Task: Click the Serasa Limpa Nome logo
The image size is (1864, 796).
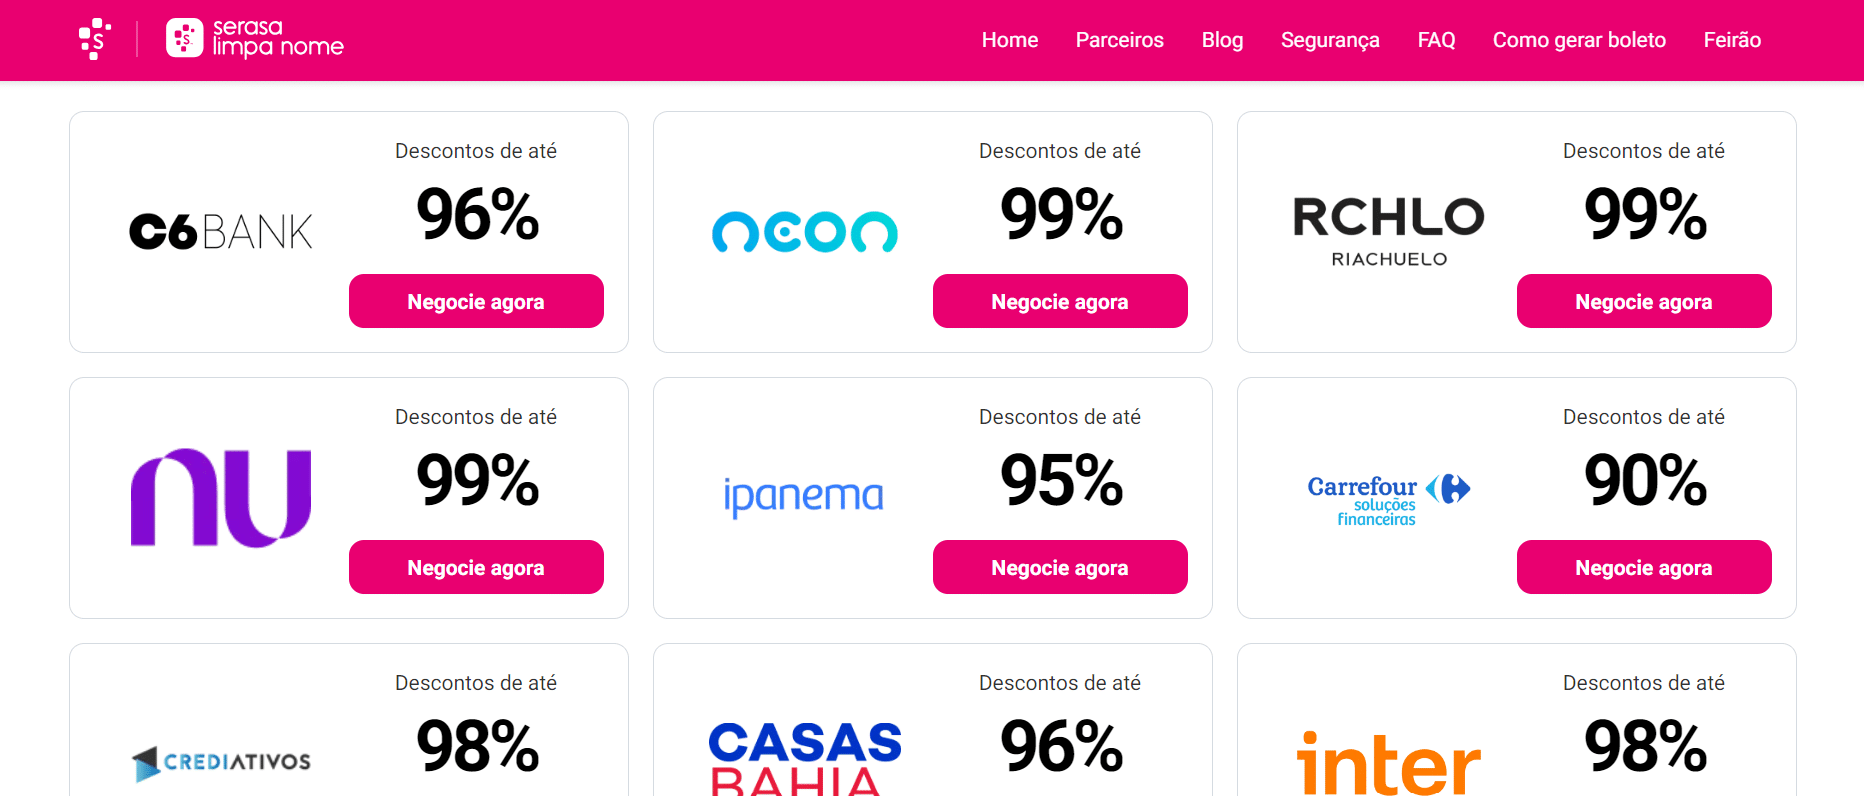Action: click(255, 39)
